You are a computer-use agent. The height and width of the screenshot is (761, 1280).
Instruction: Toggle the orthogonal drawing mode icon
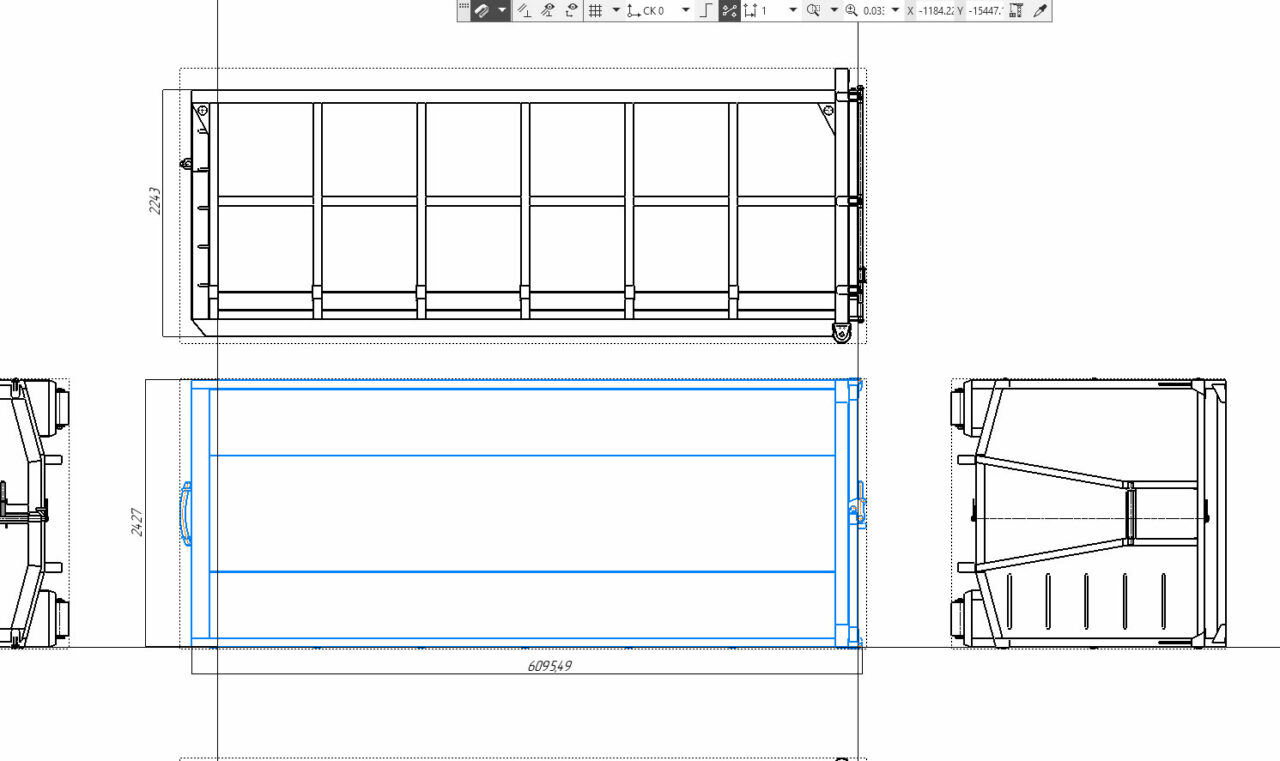(x=706, y=11)
